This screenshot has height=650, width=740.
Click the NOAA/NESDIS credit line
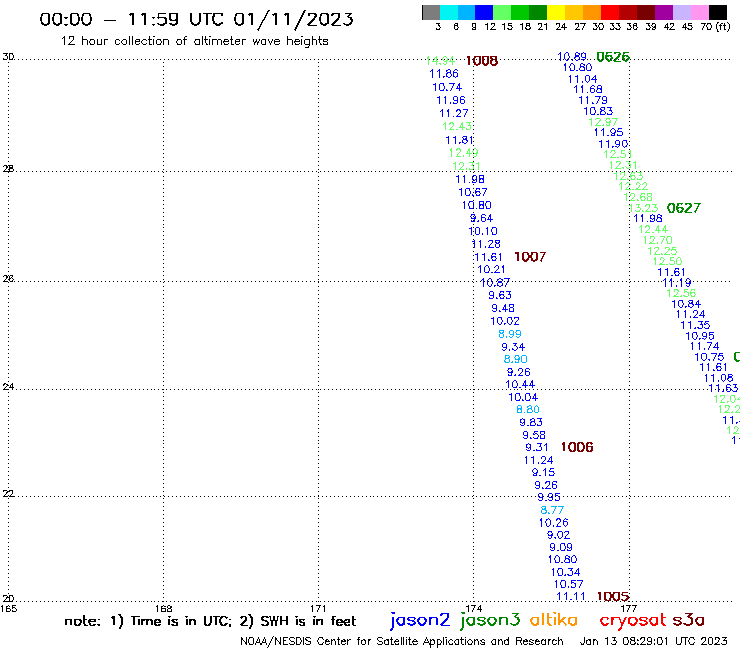tap(402, 642)
